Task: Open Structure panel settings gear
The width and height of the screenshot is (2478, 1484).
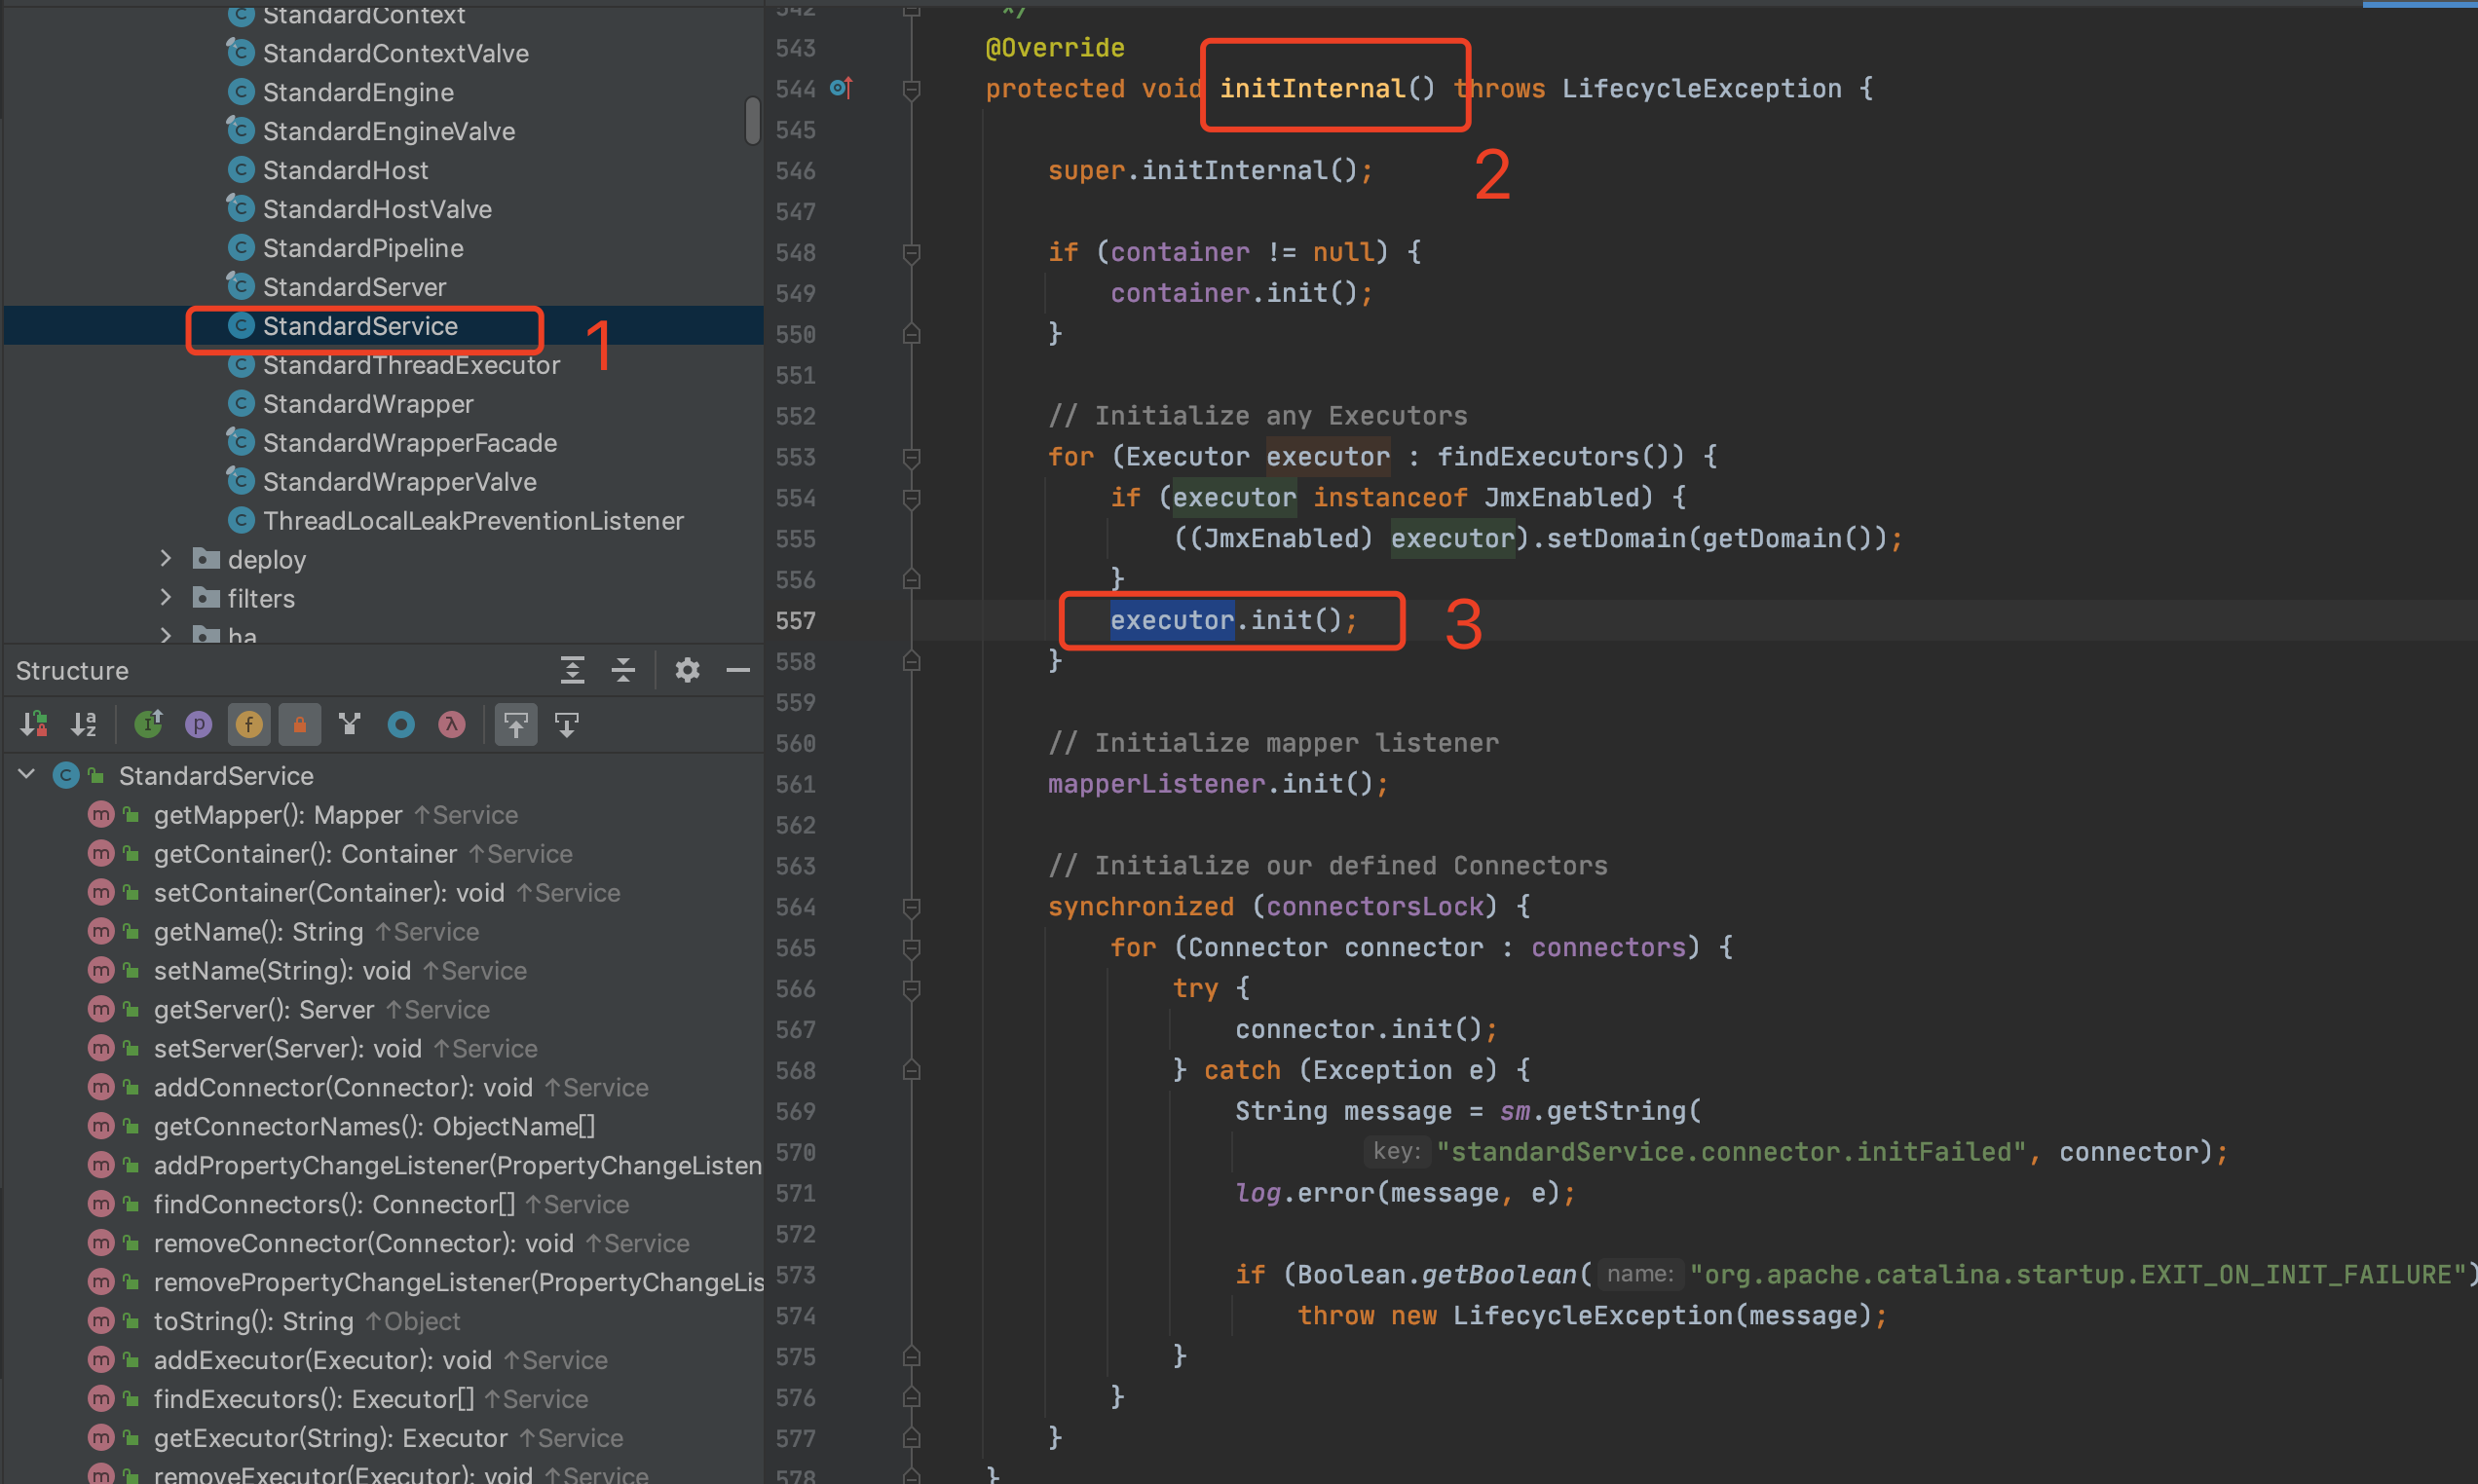Action: coord(687,670)
